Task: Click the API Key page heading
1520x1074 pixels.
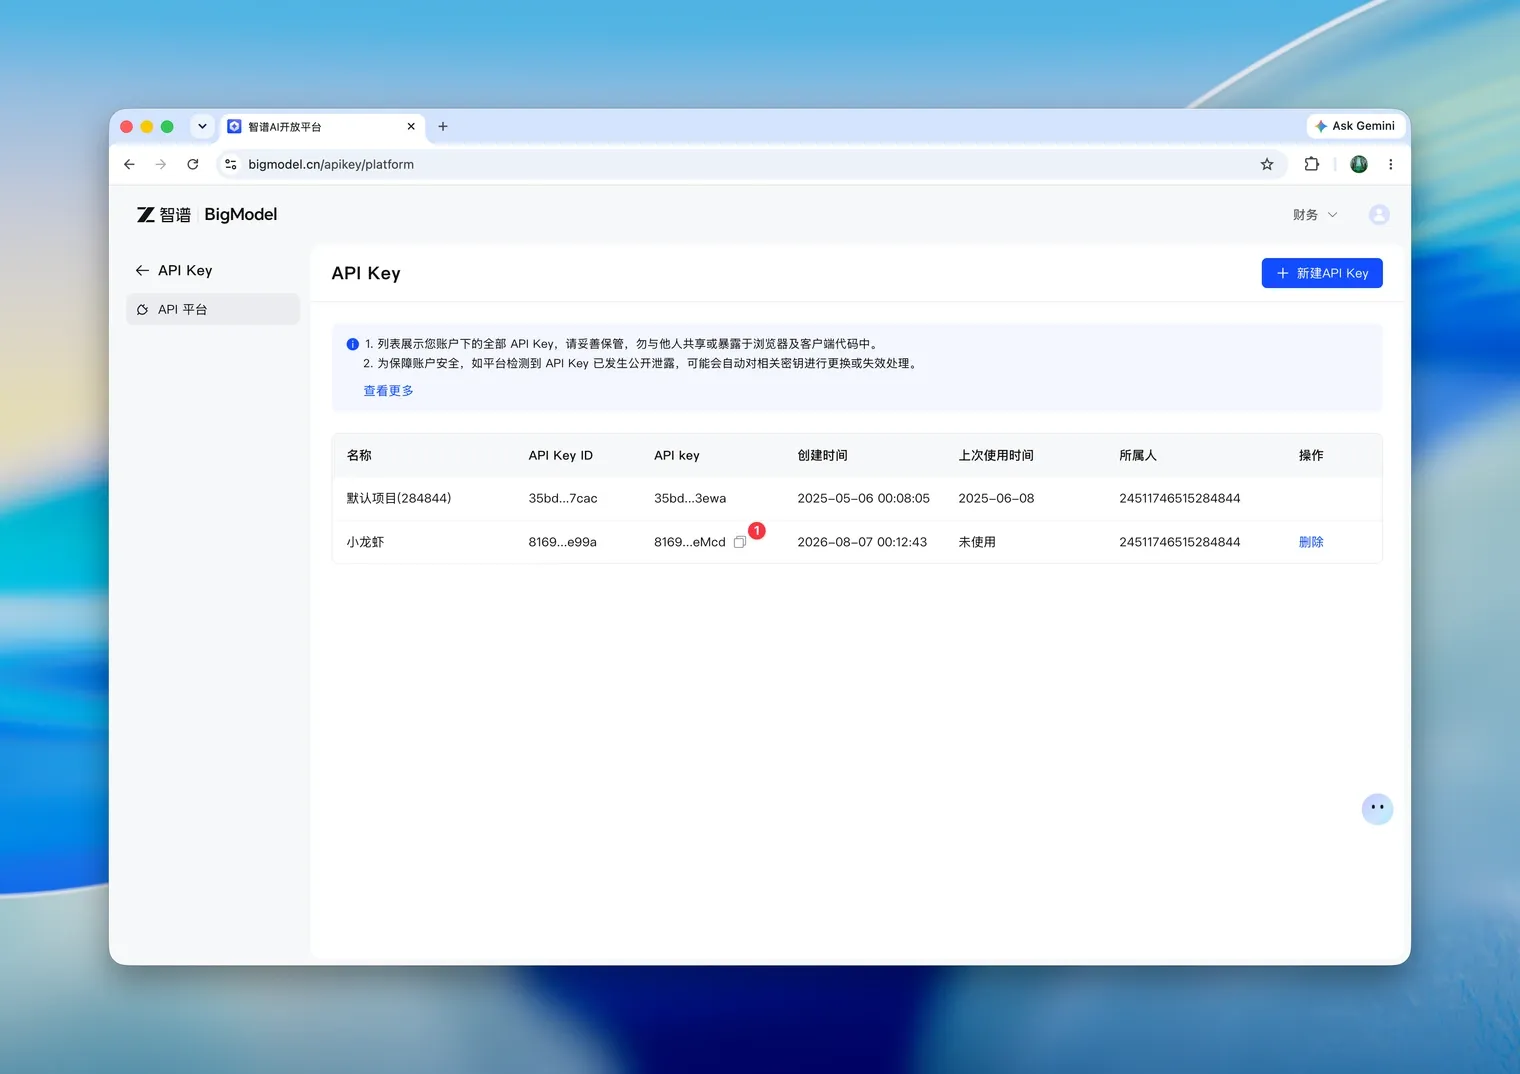Action: (x=366, y=273)
